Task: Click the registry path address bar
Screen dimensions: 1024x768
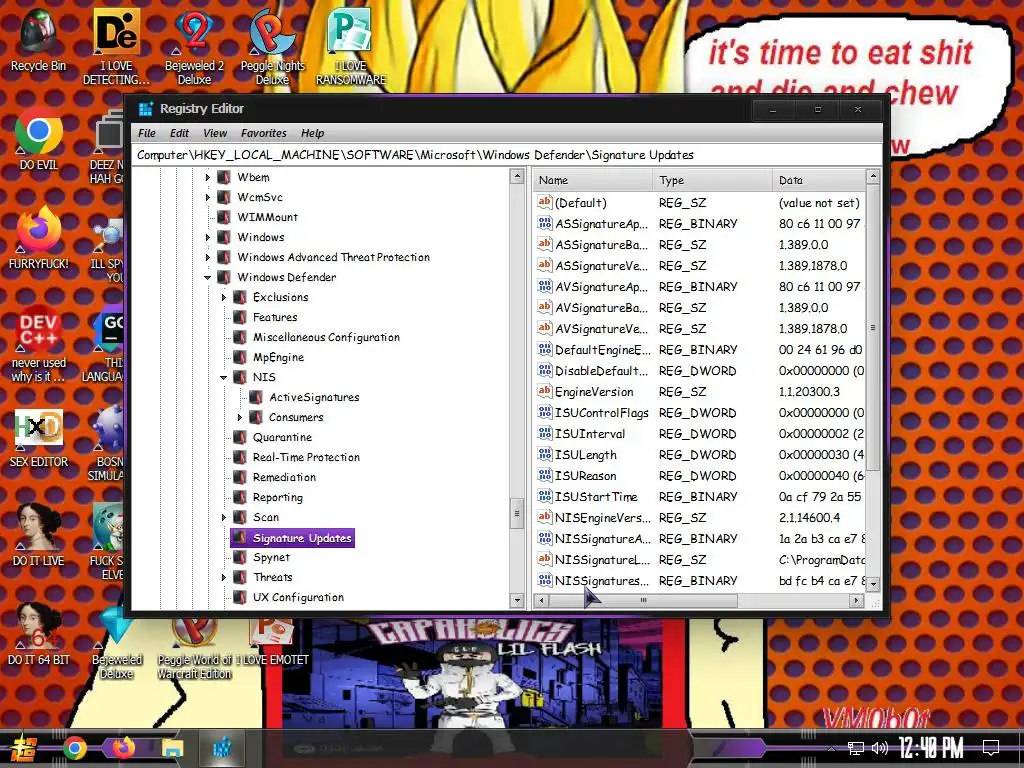Action: point(506,155)
